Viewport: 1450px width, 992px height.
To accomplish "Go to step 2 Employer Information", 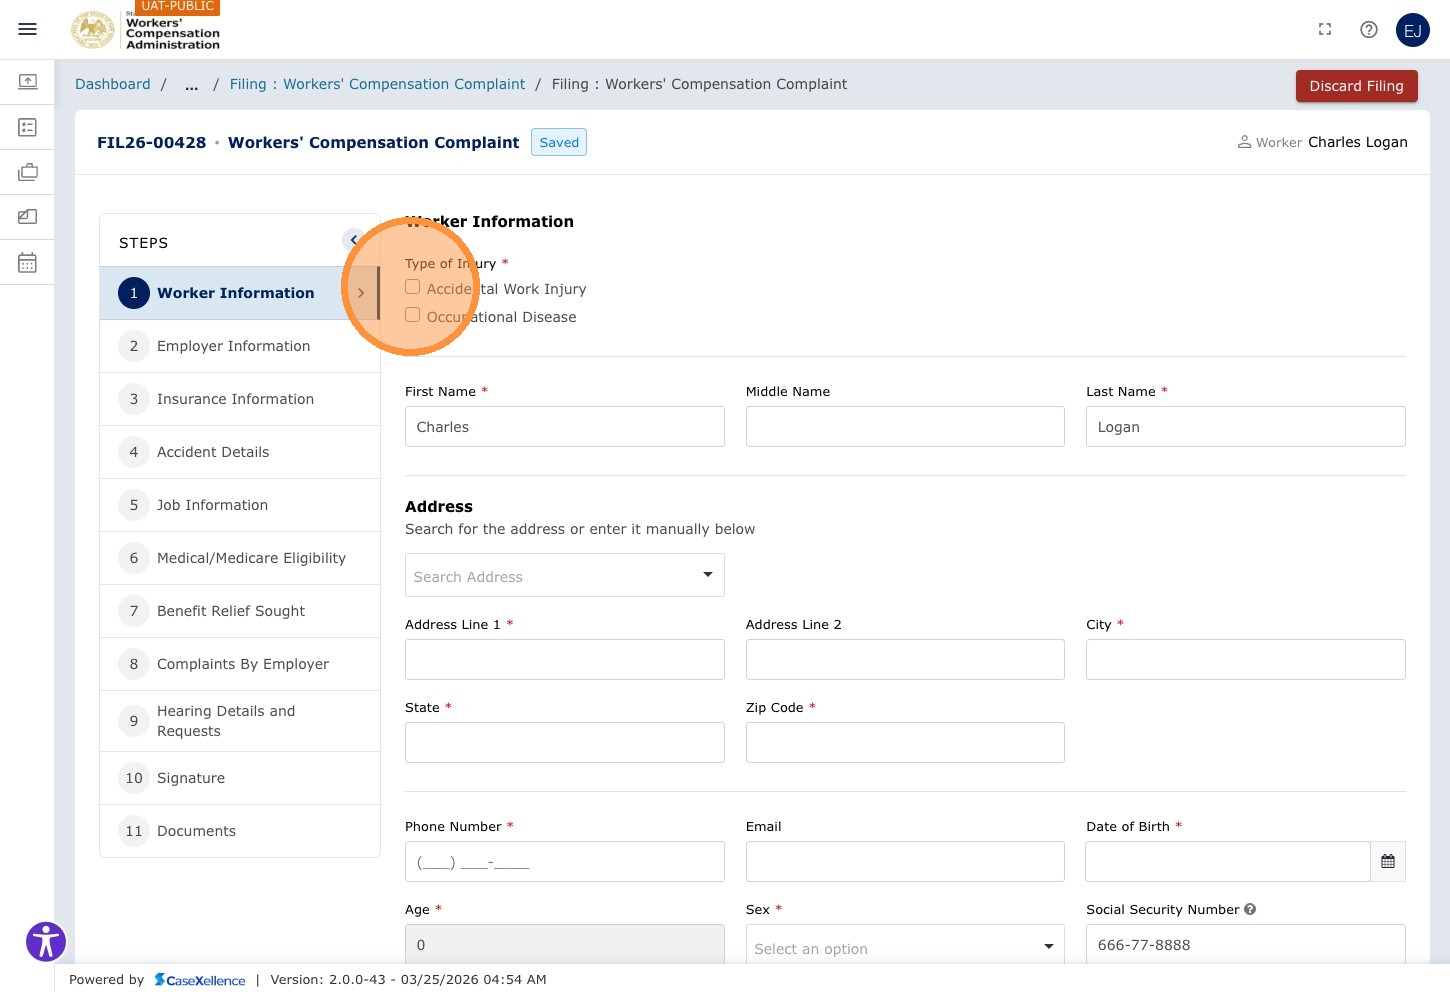I will point(240,346).
